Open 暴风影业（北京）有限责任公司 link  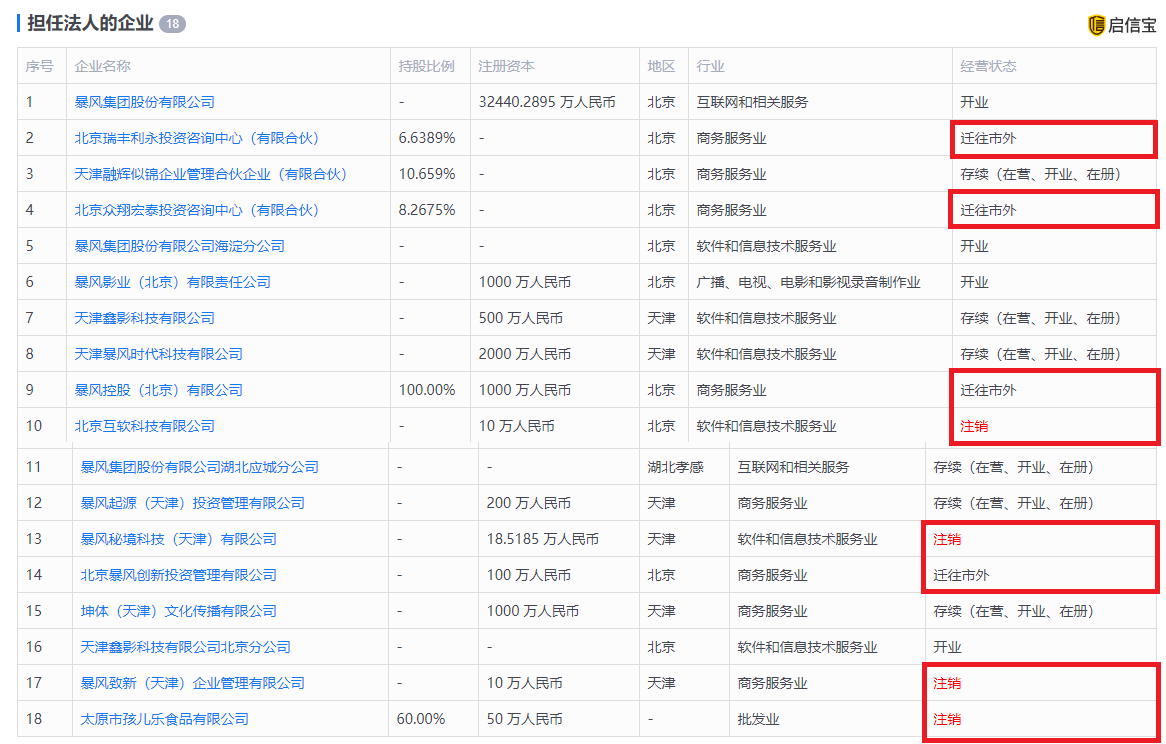pos(173,282)
